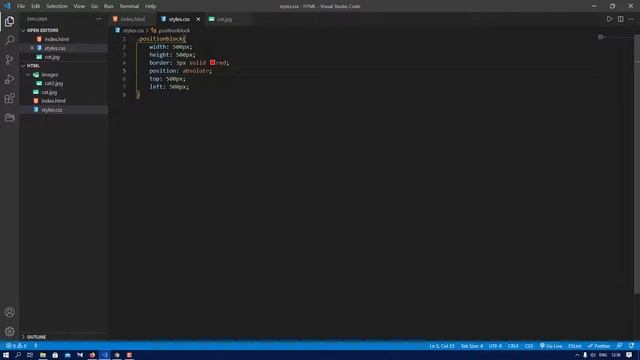This screenshot has width=640, height=360.
Task: Open the Run and Debug view
Action: (x=9, y=79)
